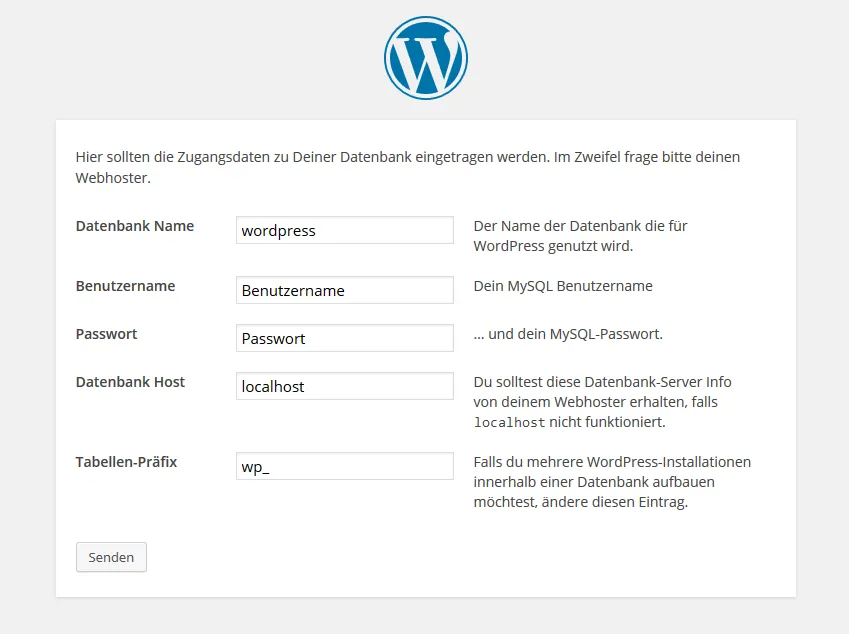Activate the Datenbank Host field with localhost
The image size is (849, 634).
(344, 386)
